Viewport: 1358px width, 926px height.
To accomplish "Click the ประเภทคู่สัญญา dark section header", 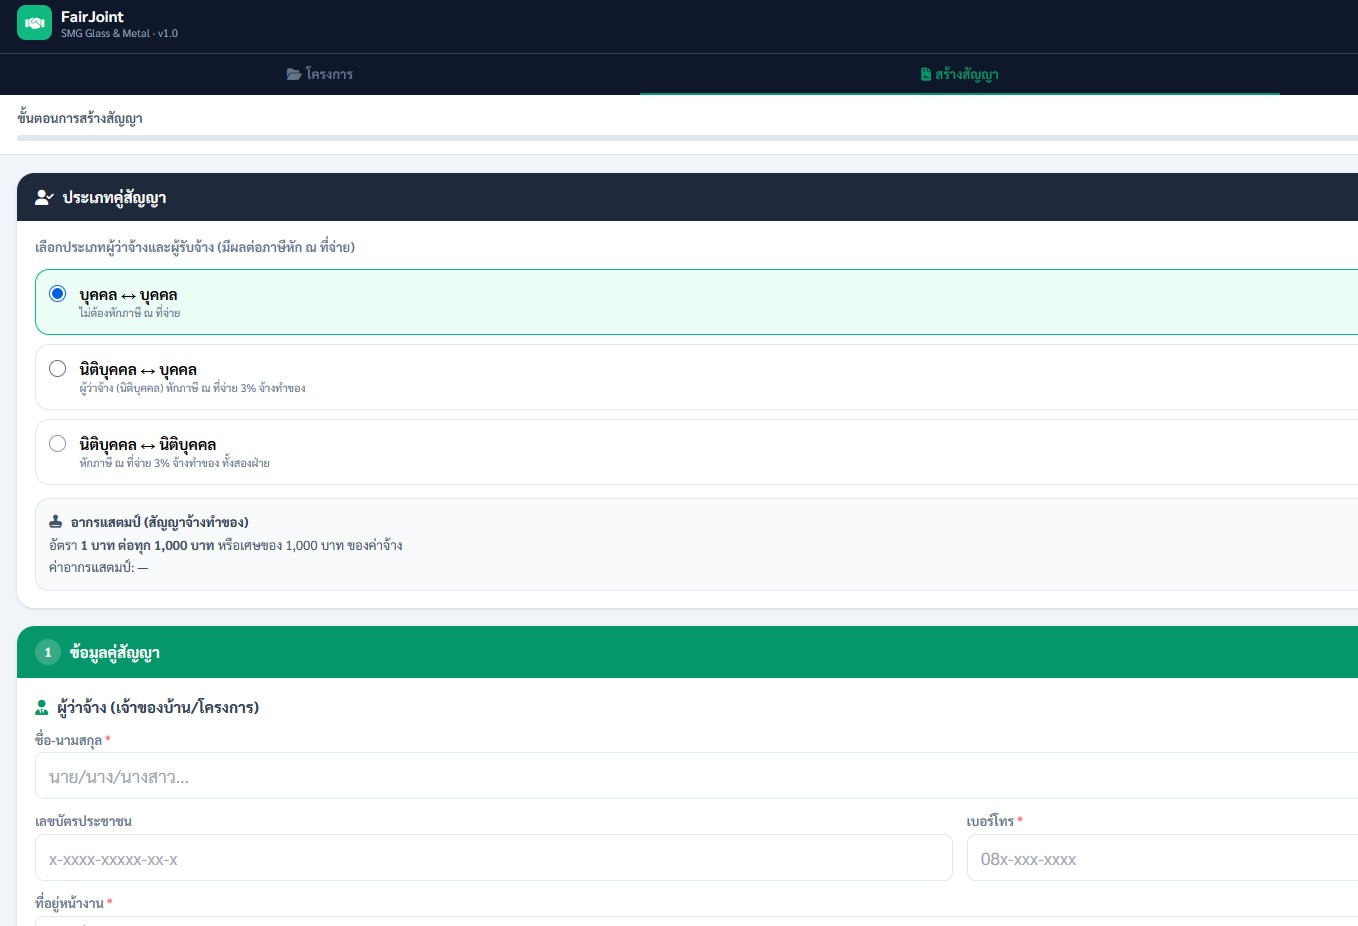I will tap(687, 197).
